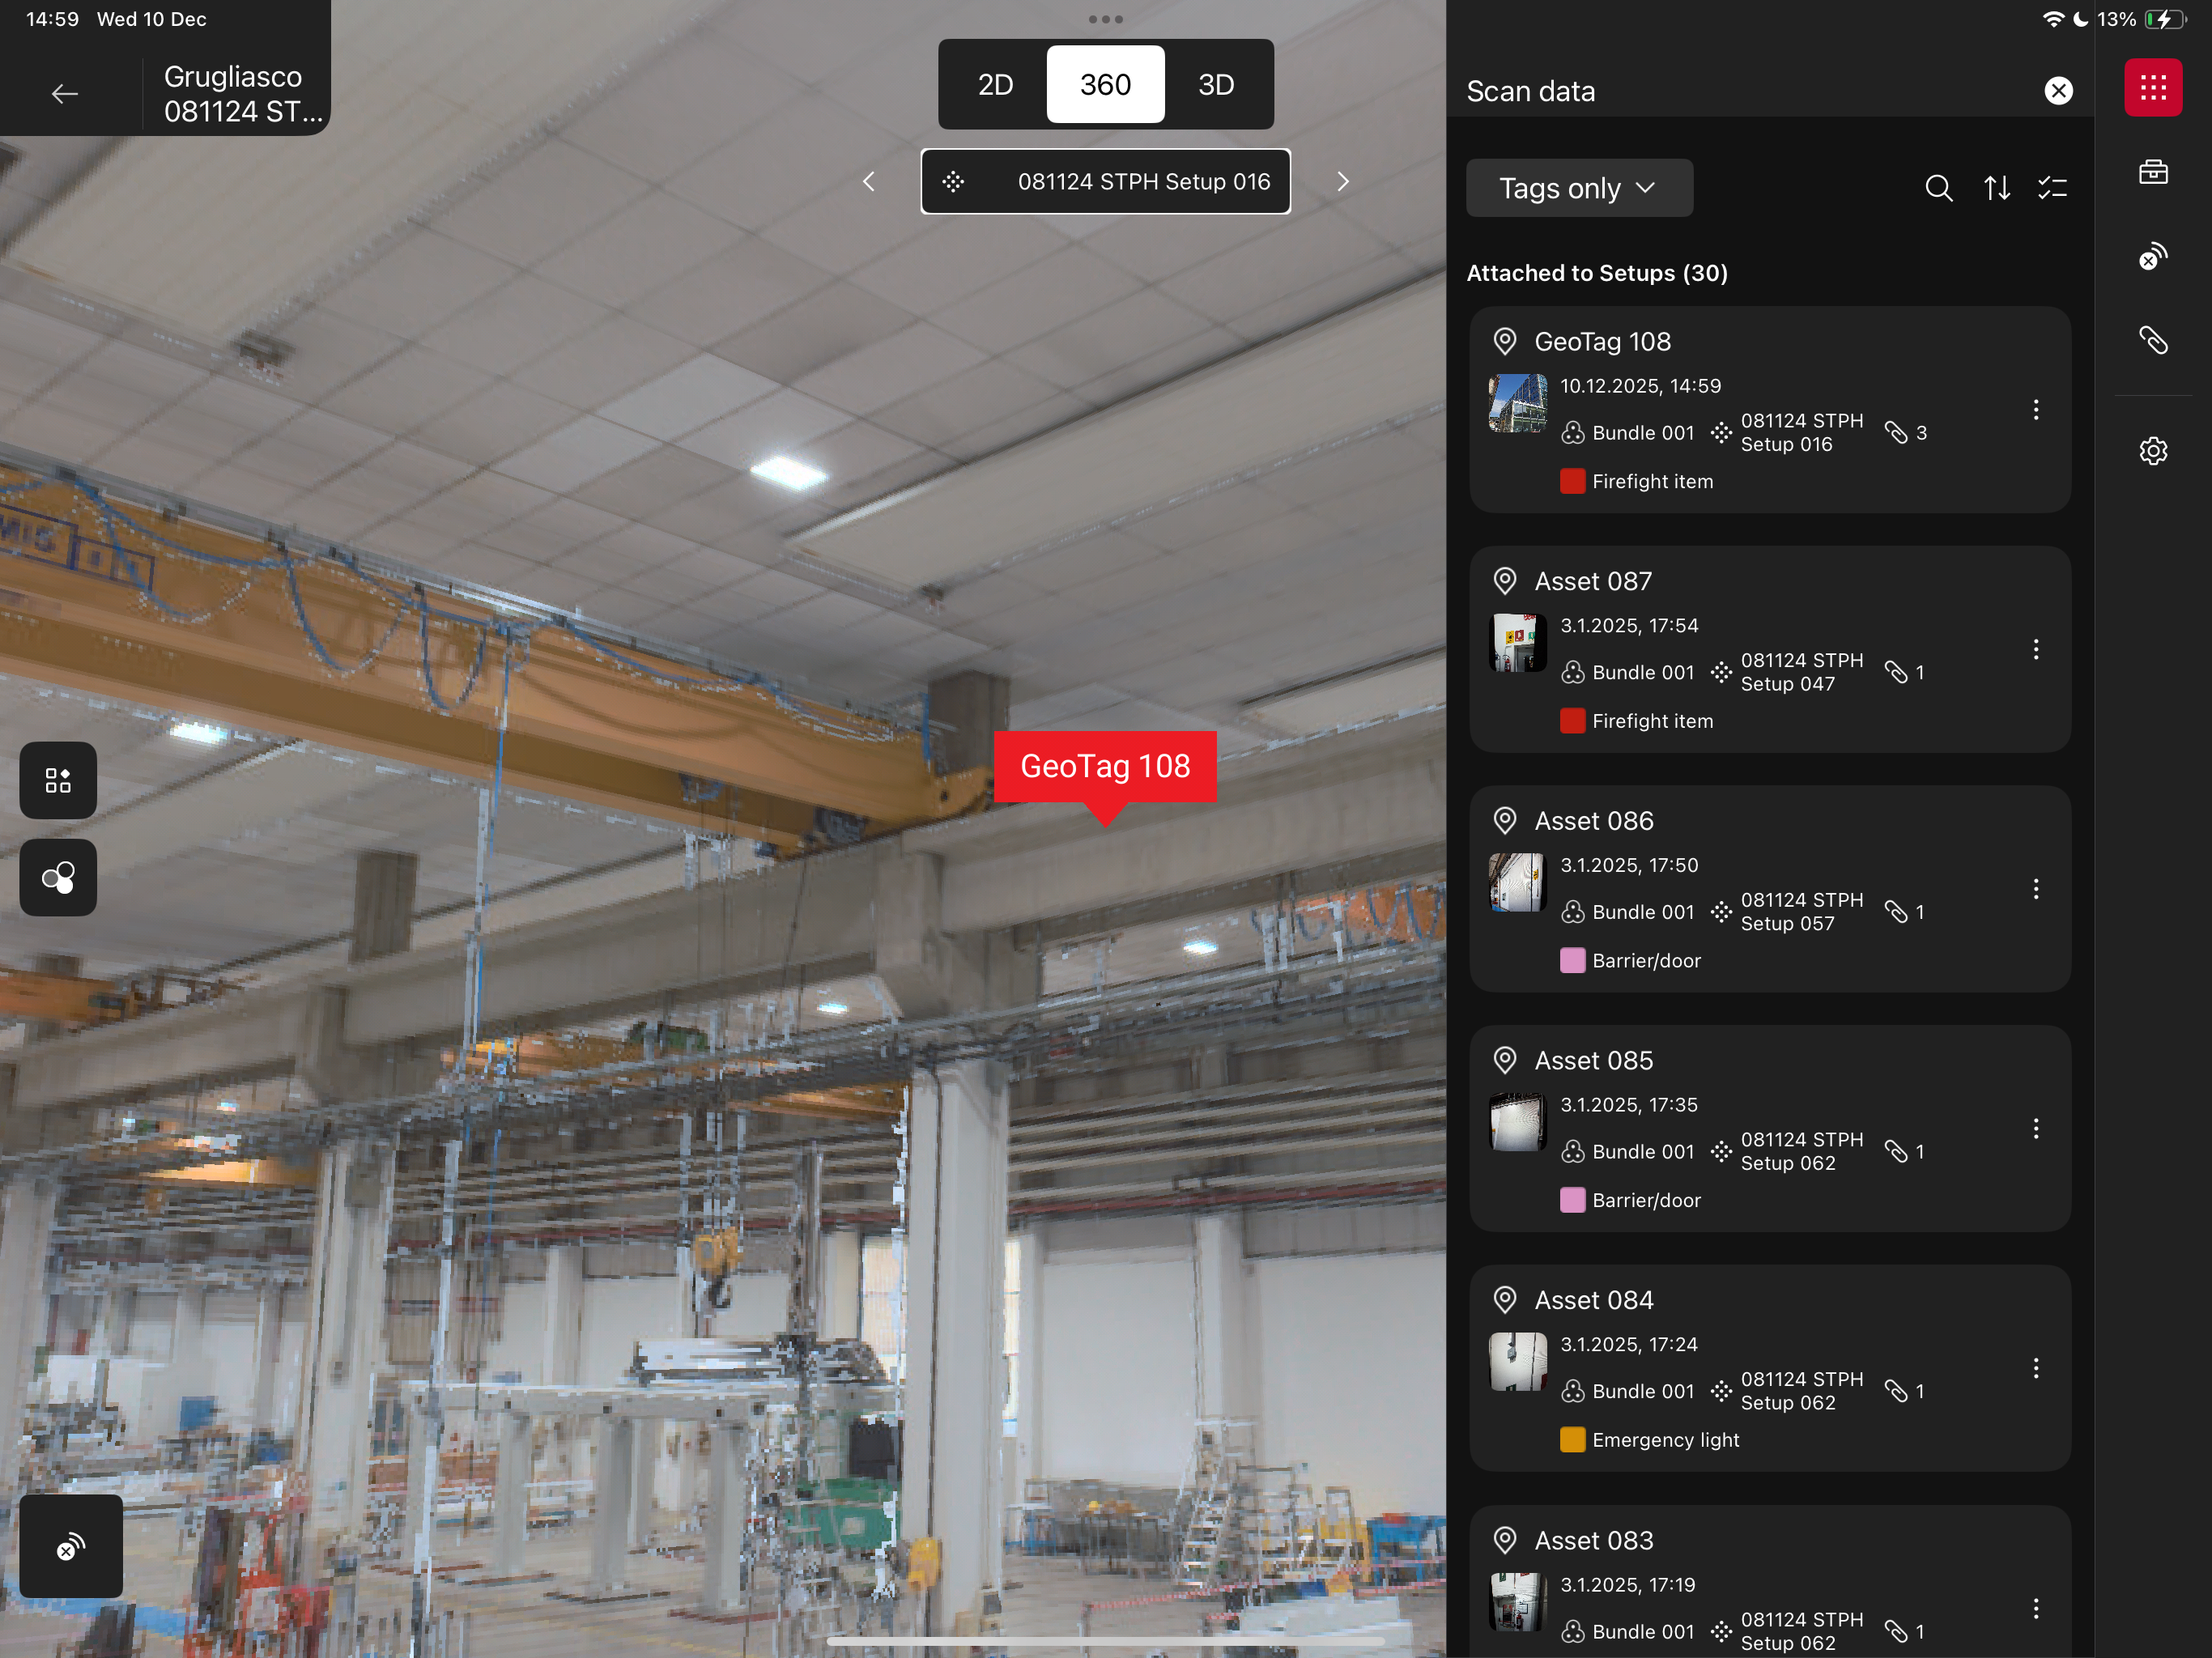Open more options for Asset 087
2212x1658 pixels.
[x=2035, y=649]
